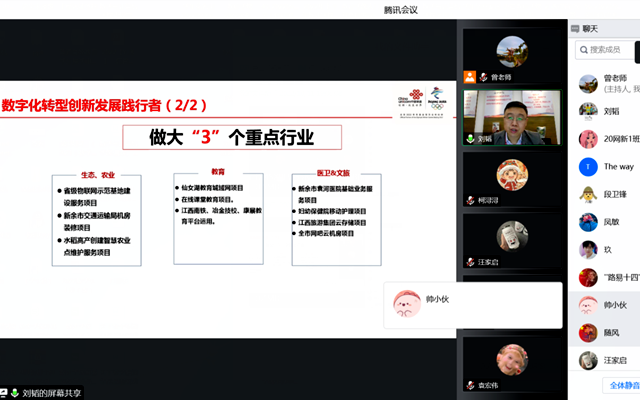Click 随风's avatar in the member list
This screenshot has height=400, width=640.
point(588,332)
